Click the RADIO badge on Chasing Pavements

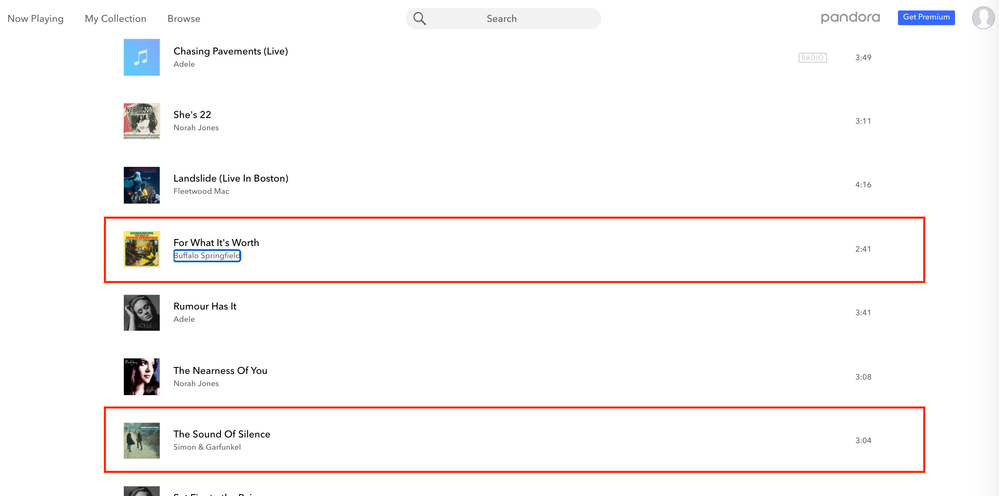pos(812,58)
